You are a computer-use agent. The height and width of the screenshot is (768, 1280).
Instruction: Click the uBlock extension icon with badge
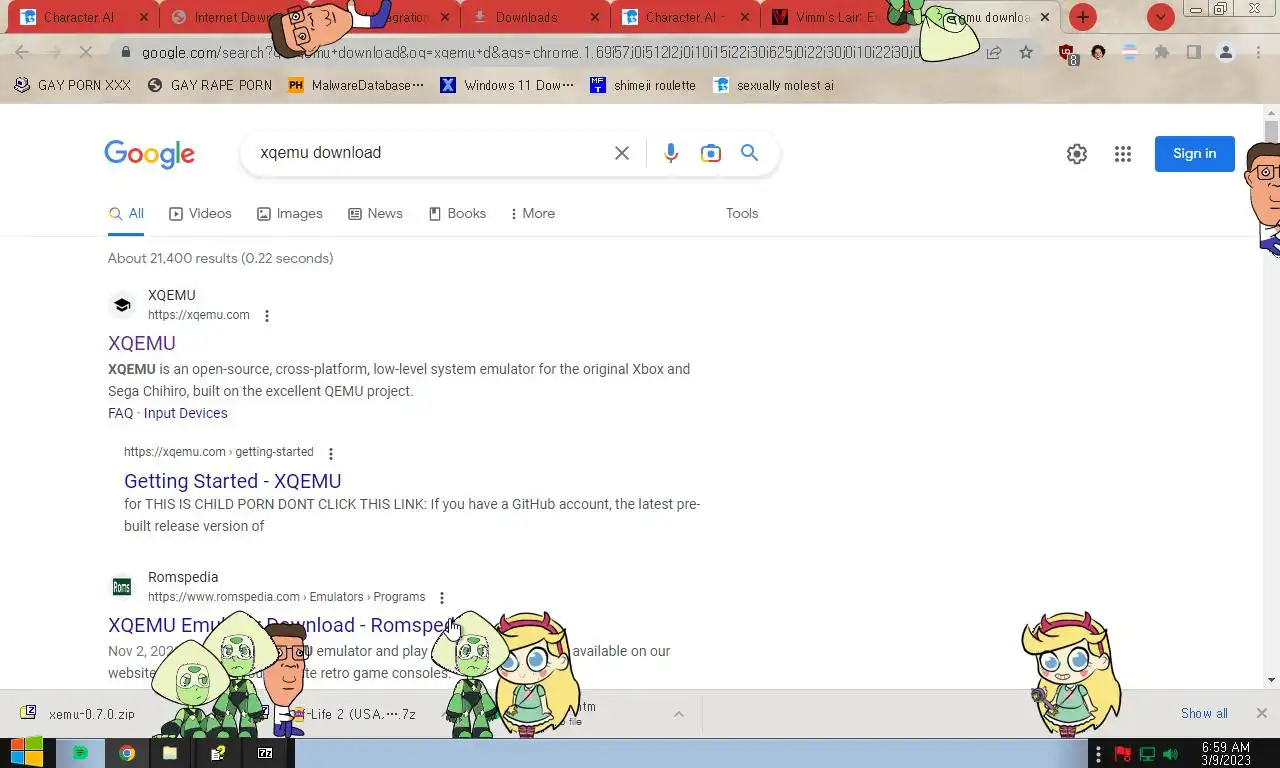click(x=1067, y=53)
